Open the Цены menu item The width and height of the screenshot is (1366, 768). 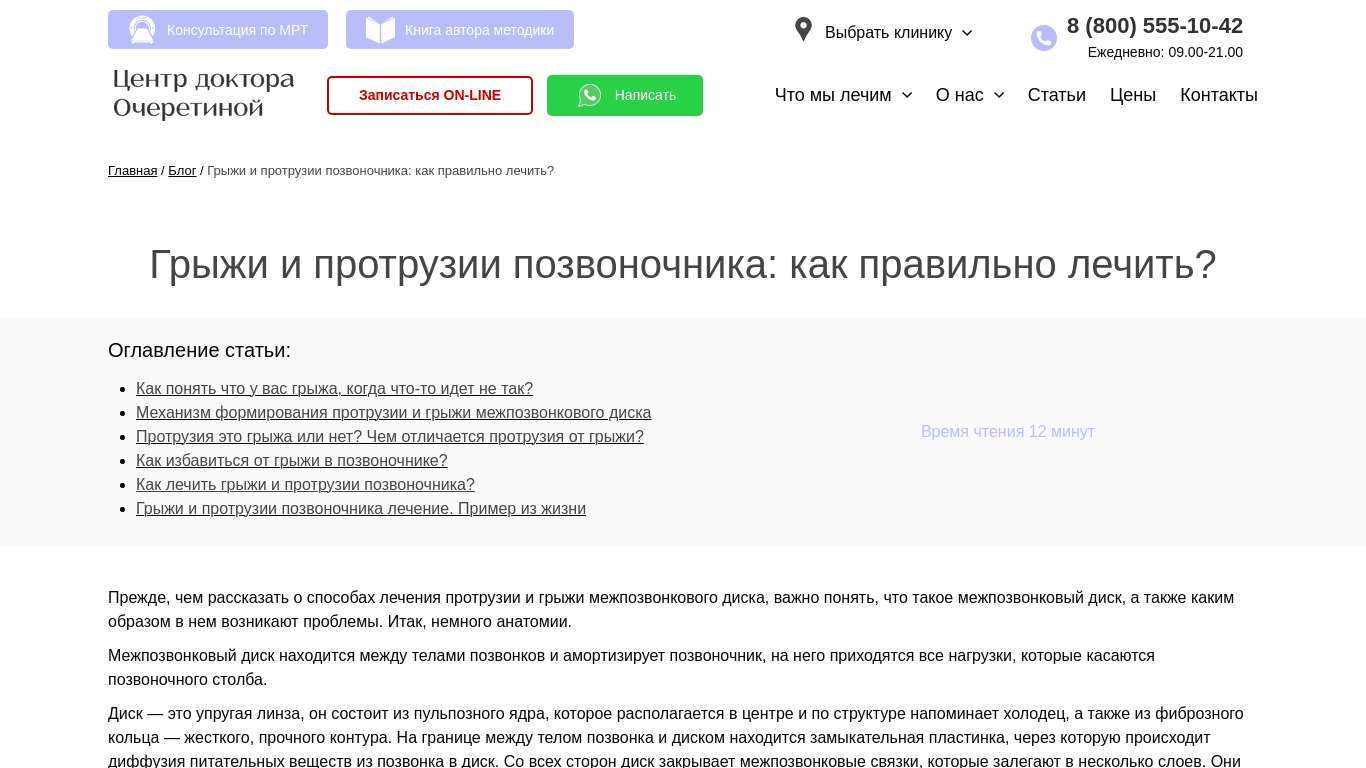[1132, 95]
